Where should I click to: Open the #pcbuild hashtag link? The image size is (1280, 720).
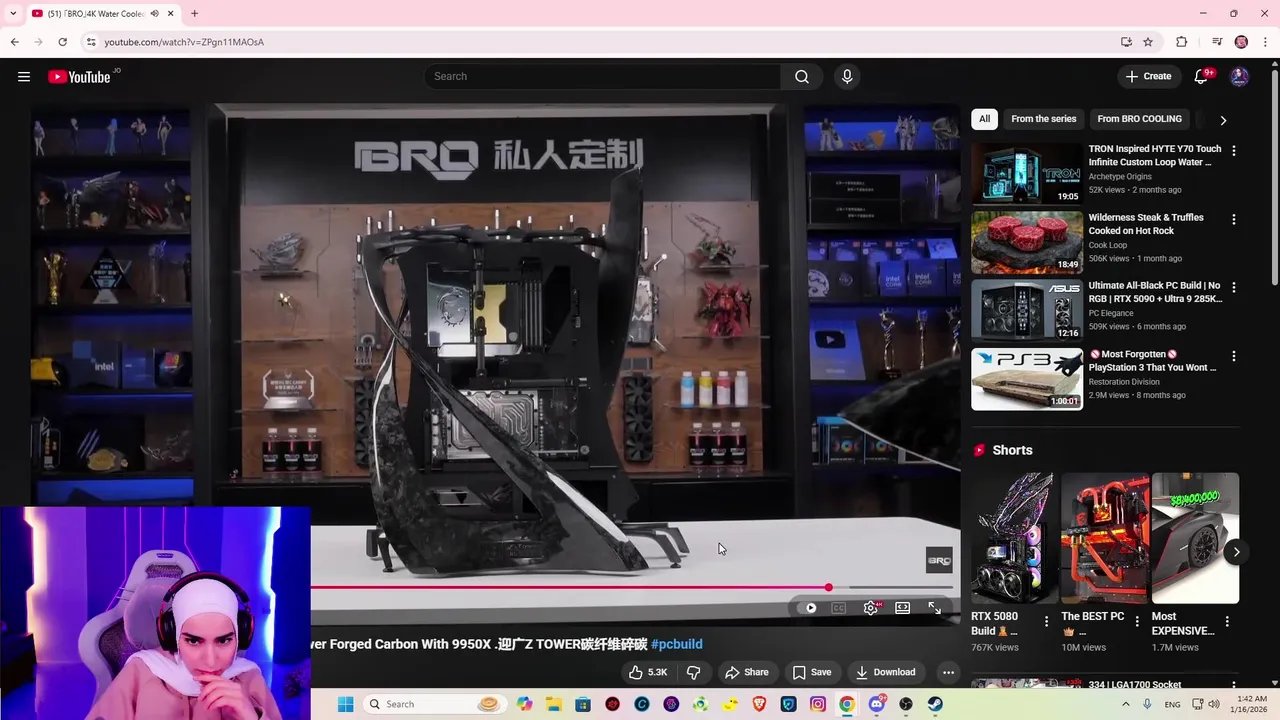click(677, 644)
